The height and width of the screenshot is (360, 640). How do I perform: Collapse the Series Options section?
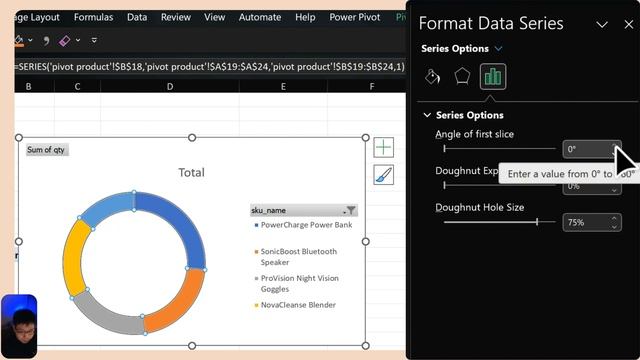[x=427, y=115]
